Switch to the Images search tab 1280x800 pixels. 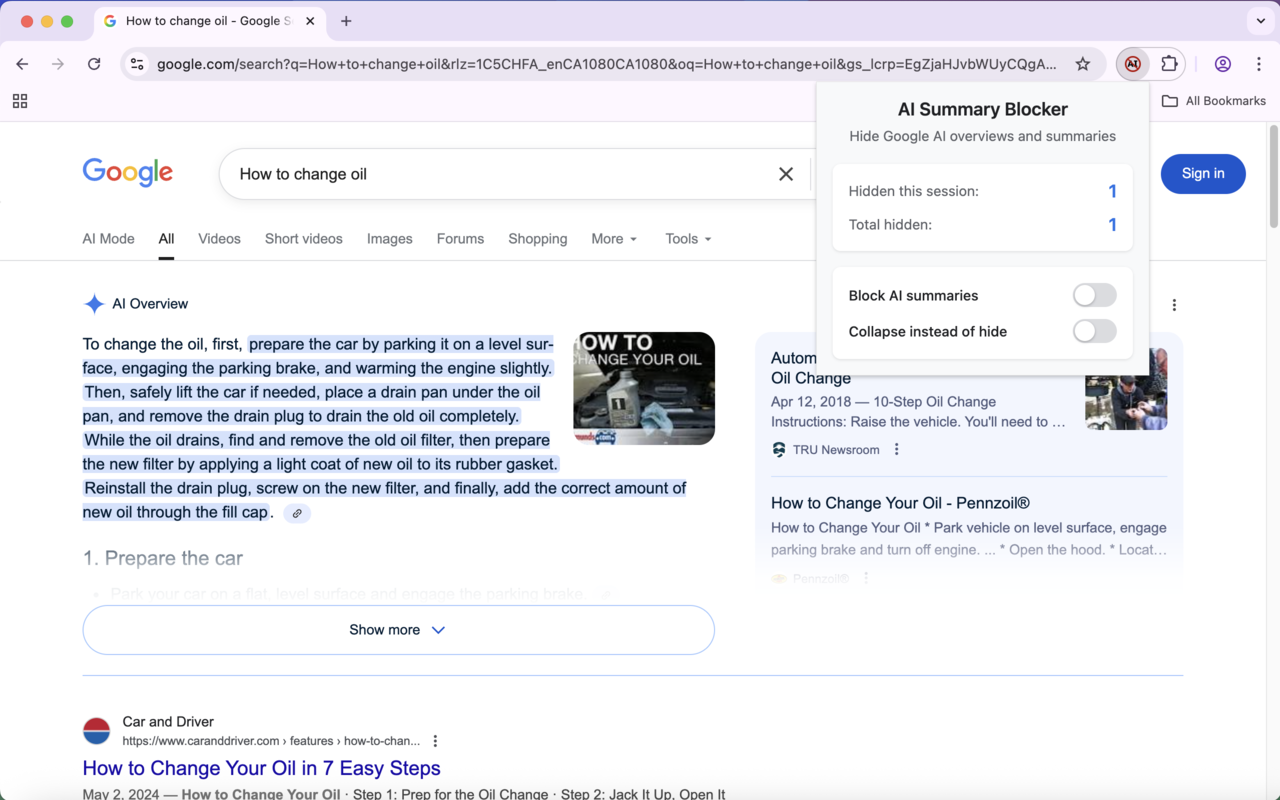389,239
